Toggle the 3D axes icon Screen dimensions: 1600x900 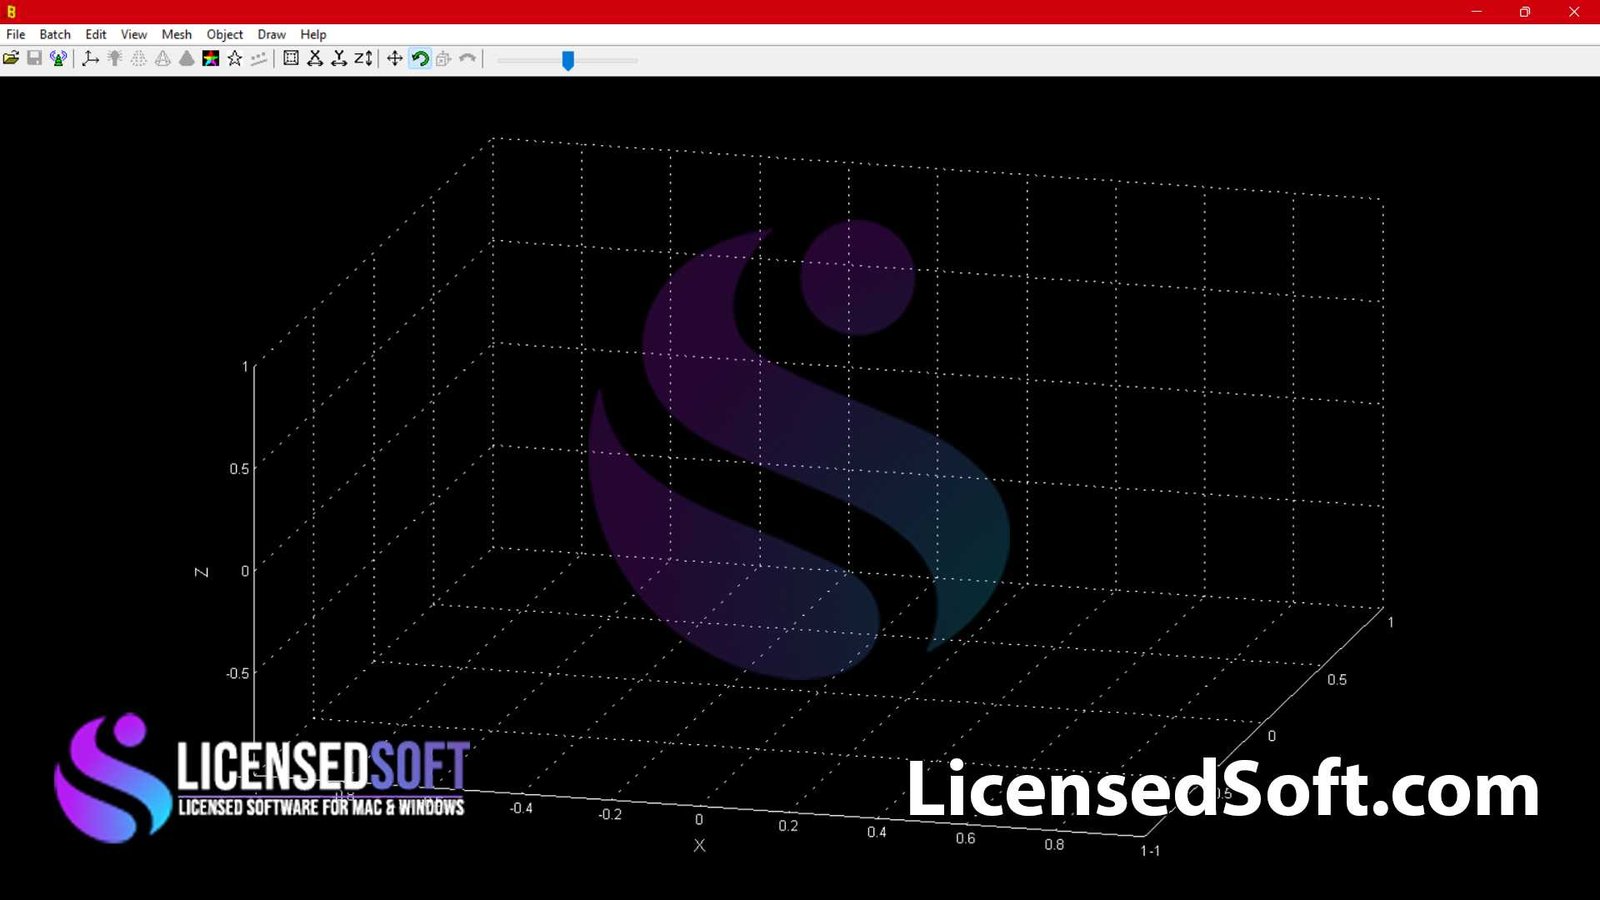pyautogui.click(x=91, y=59)
